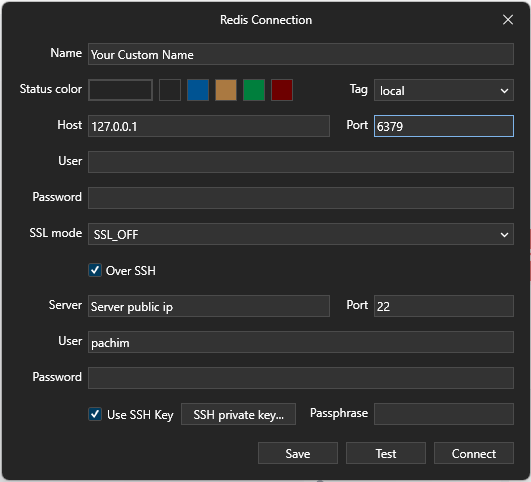The height and width of the screenshot is (482, 531).
Task: Connect to the Redis server
Action: pyautogui.click(x=474, y=453)
